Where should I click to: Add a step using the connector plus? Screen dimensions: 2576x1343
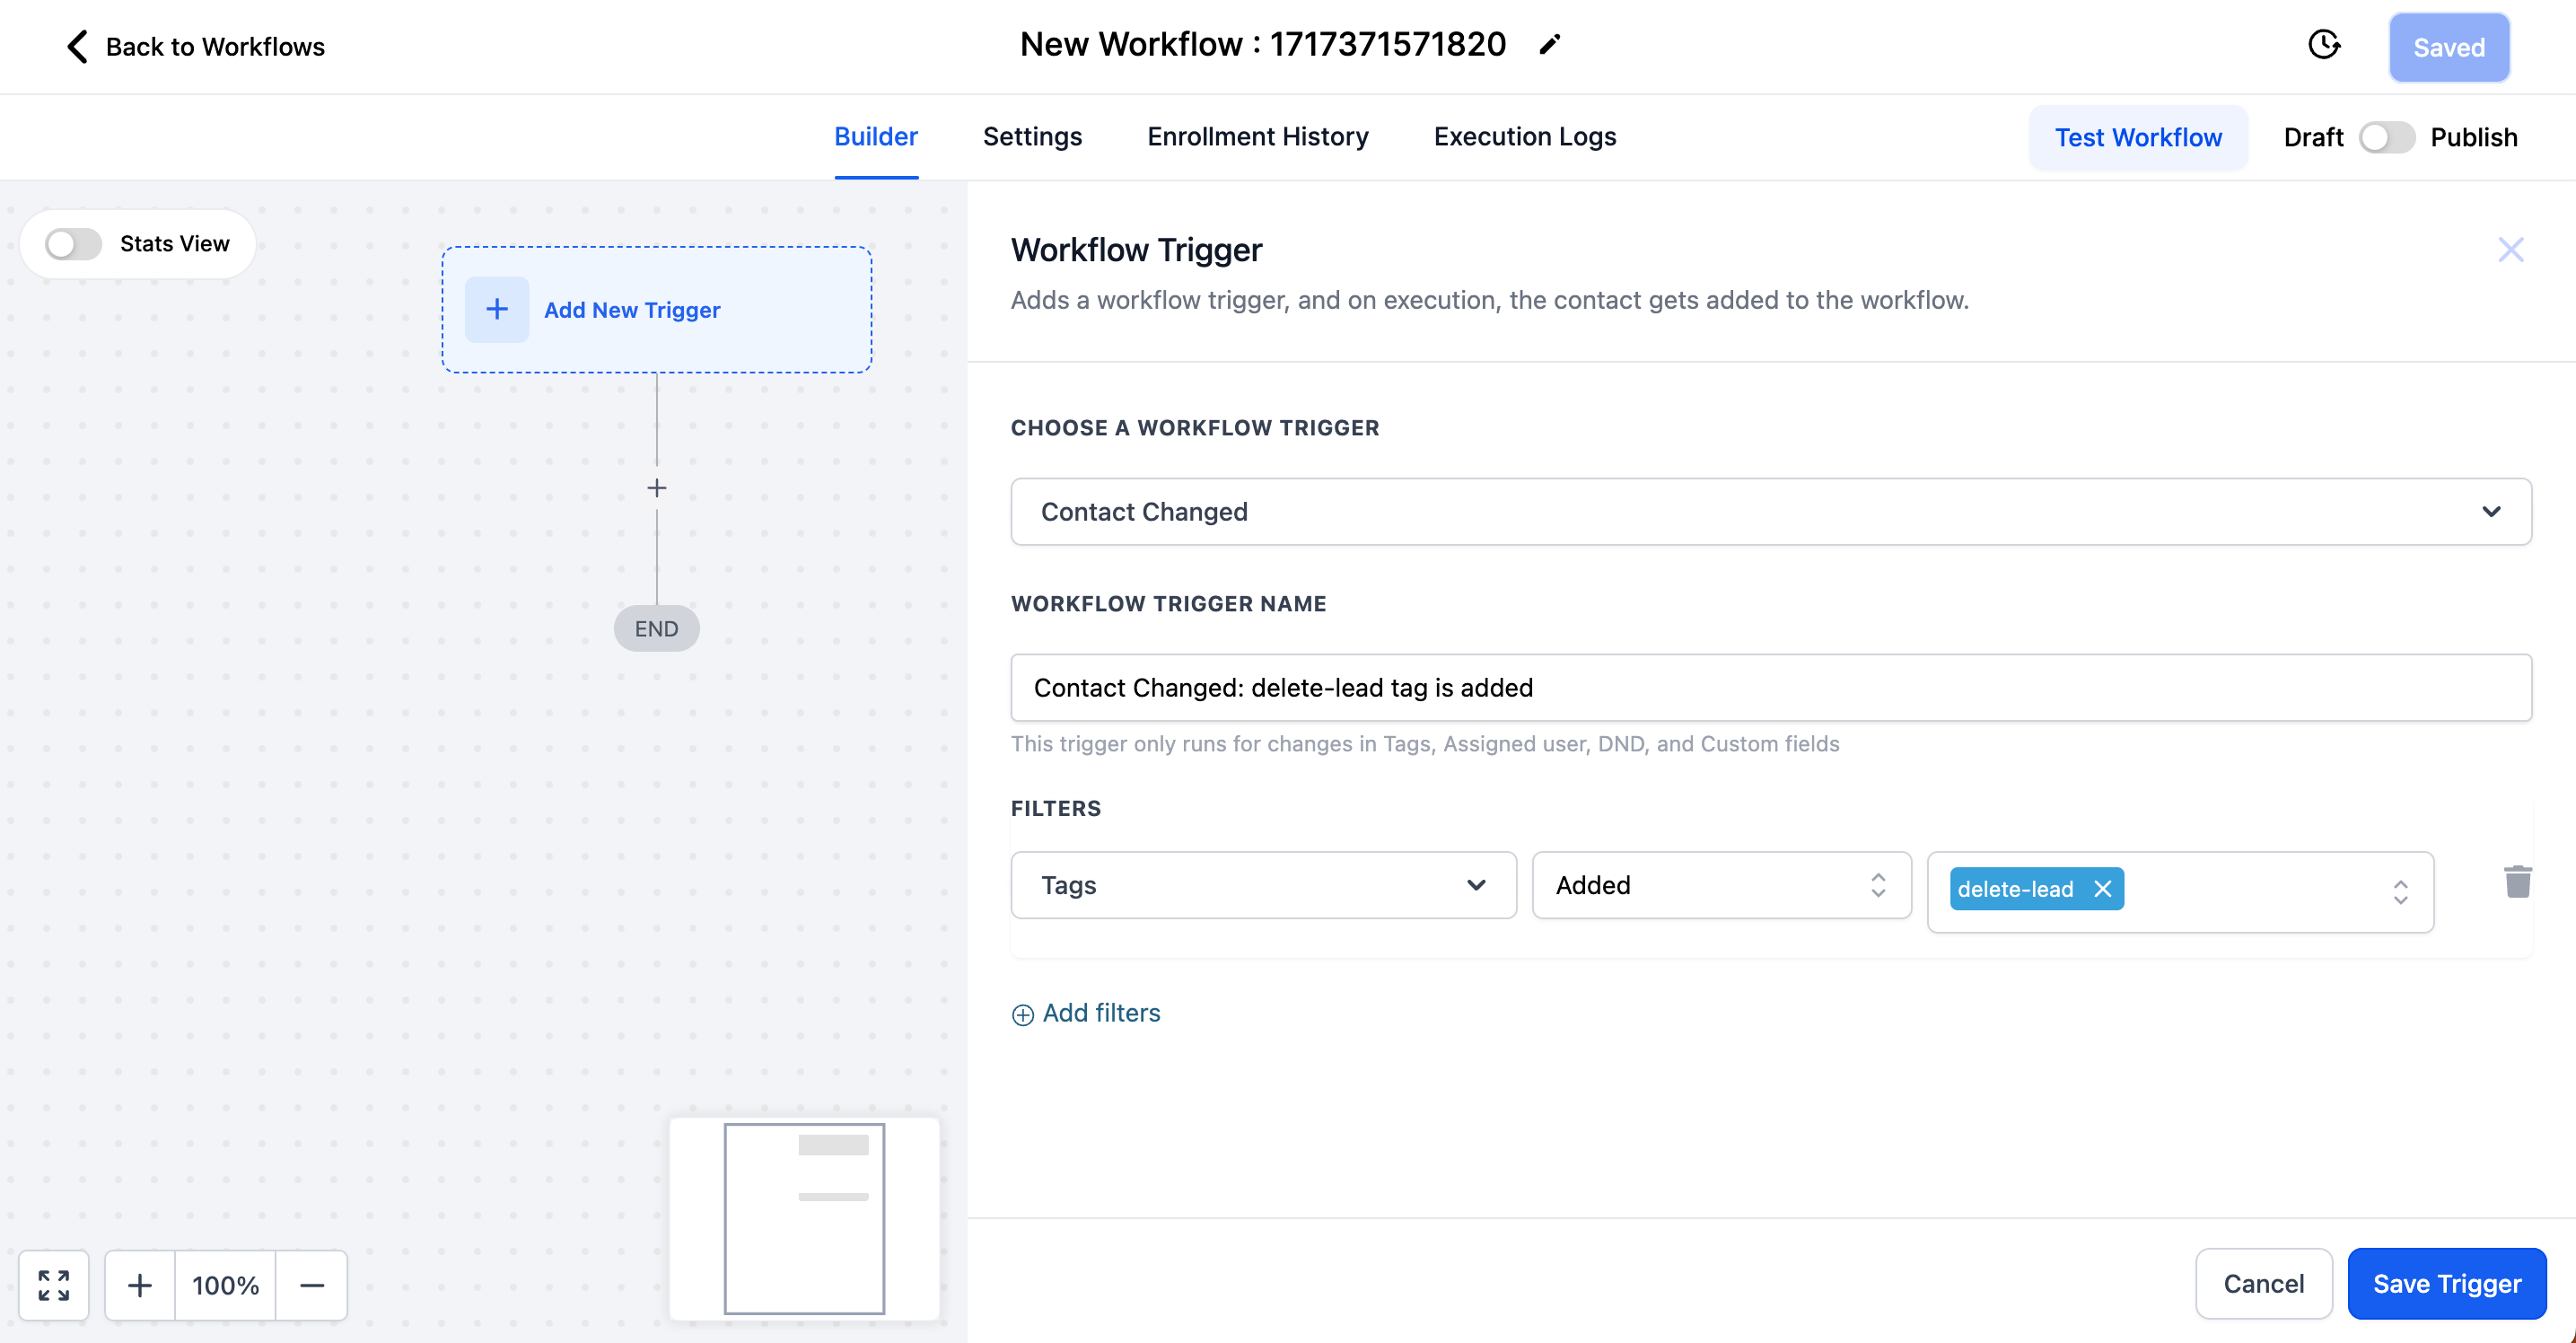657,488
